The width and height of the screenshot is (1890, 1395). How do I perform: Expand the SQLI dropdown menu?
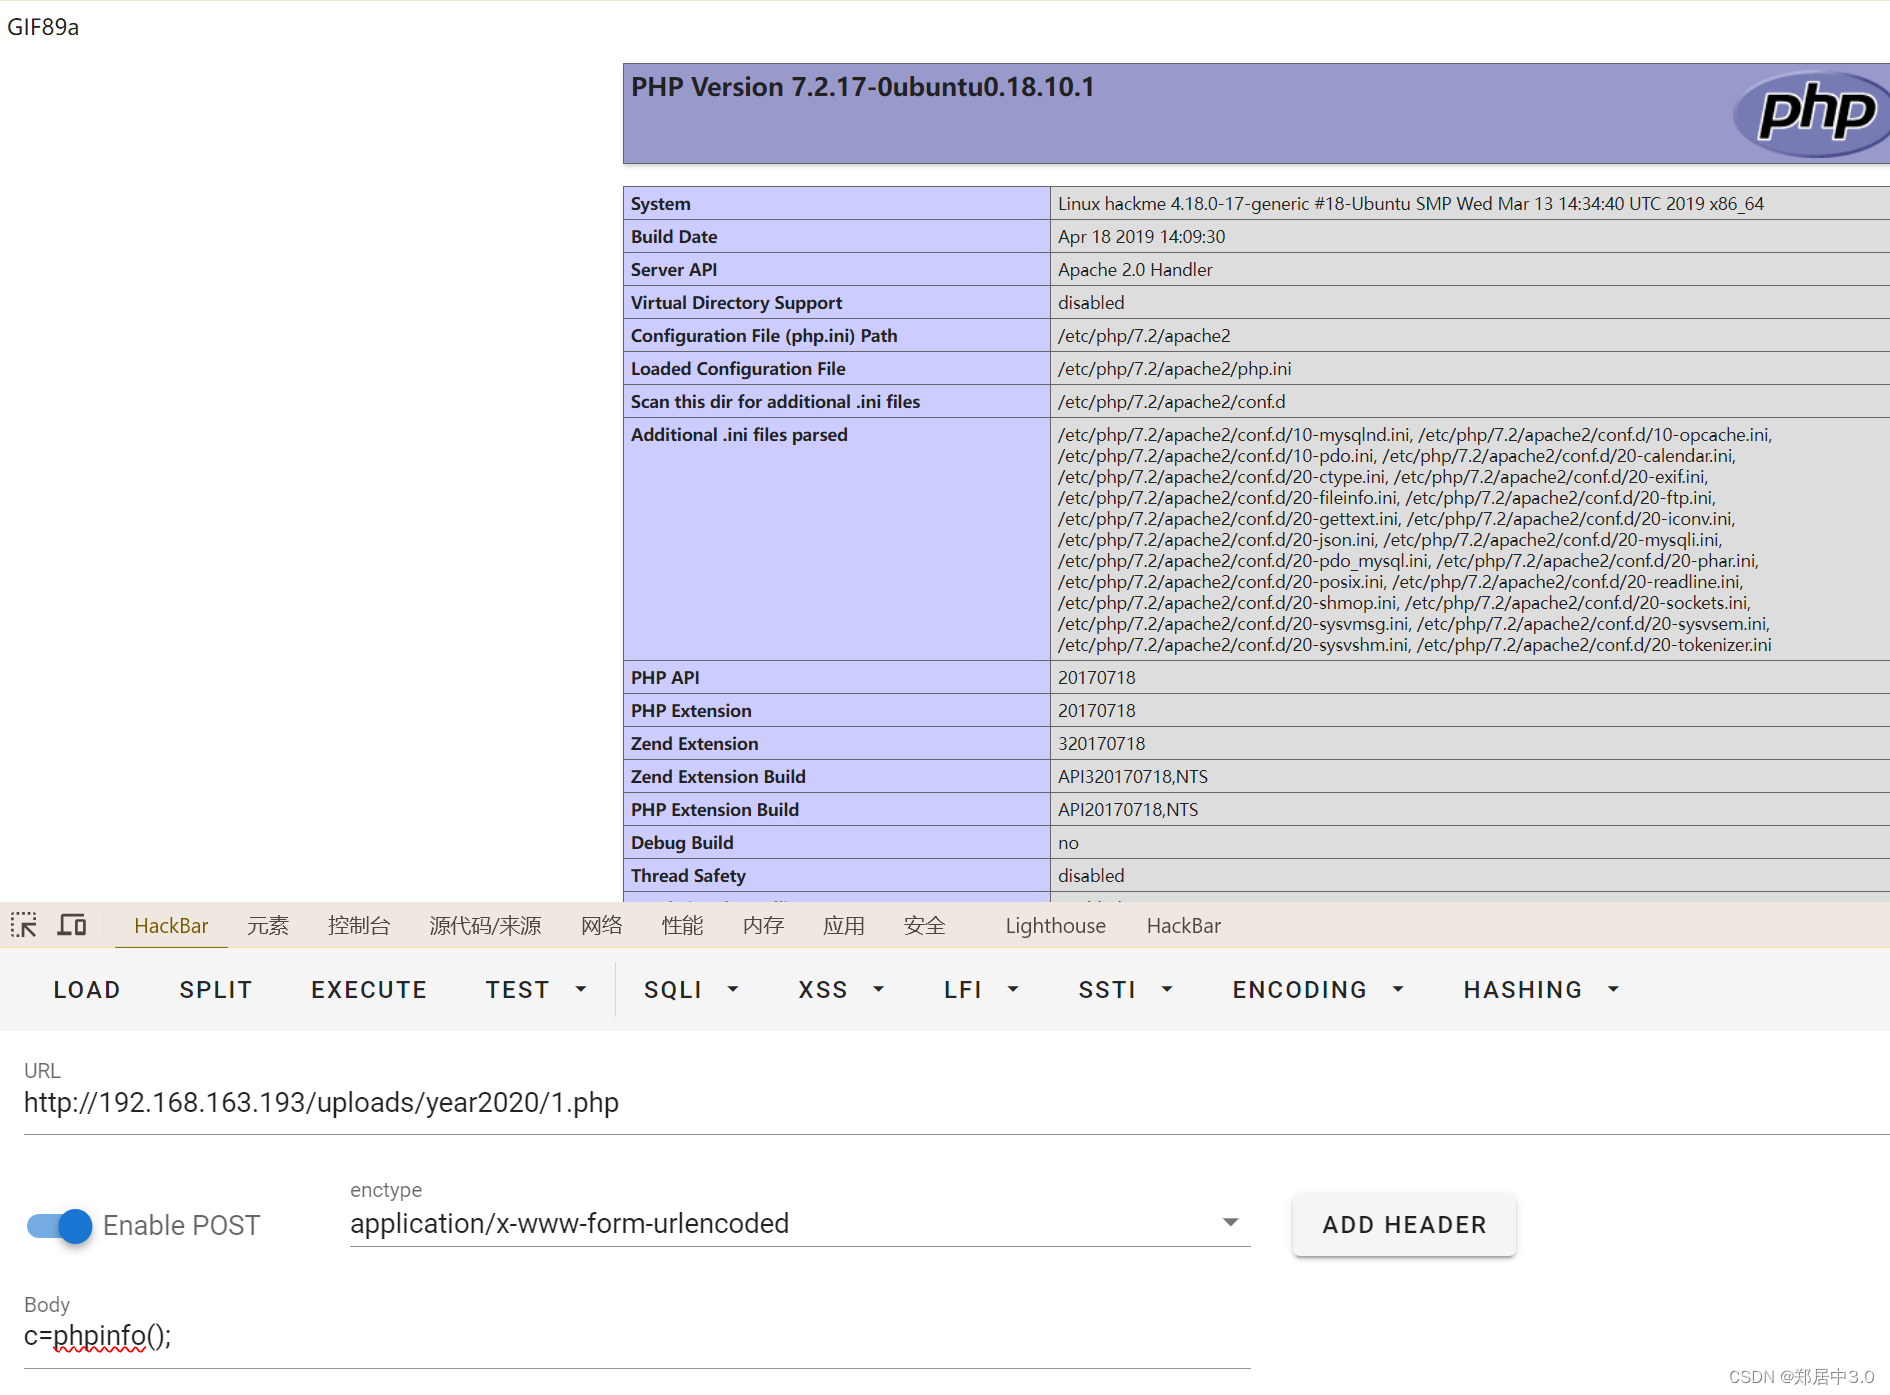tap(733, 989)
